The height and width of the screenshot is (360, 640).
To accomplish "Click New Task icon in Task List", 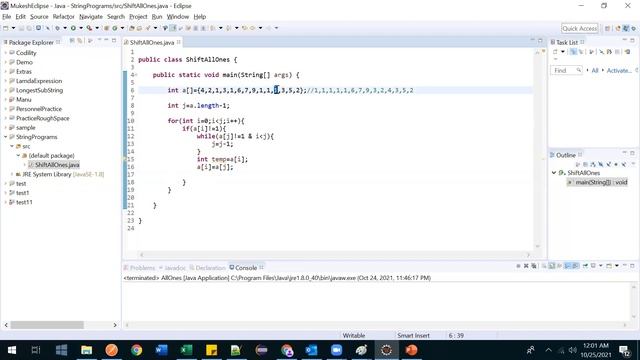I will click(555, 51).
